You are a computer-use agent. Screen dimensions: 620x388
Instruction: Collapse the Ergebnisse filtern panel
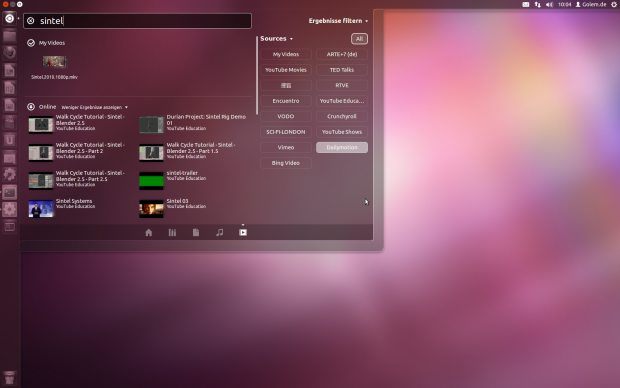(x=338, y=21)
